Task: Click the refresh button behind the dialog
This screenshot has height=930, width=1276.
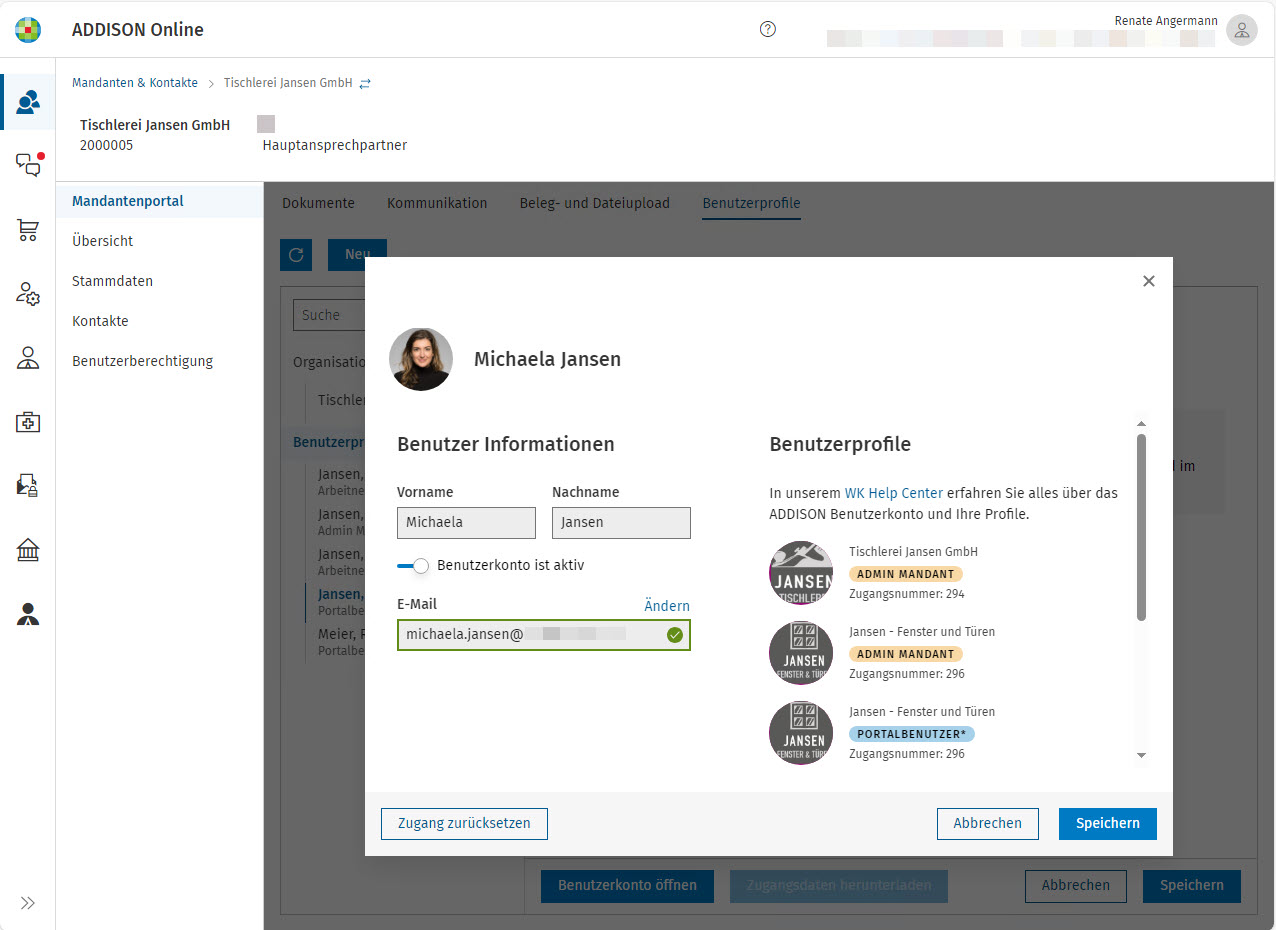Action: point(296,255)
